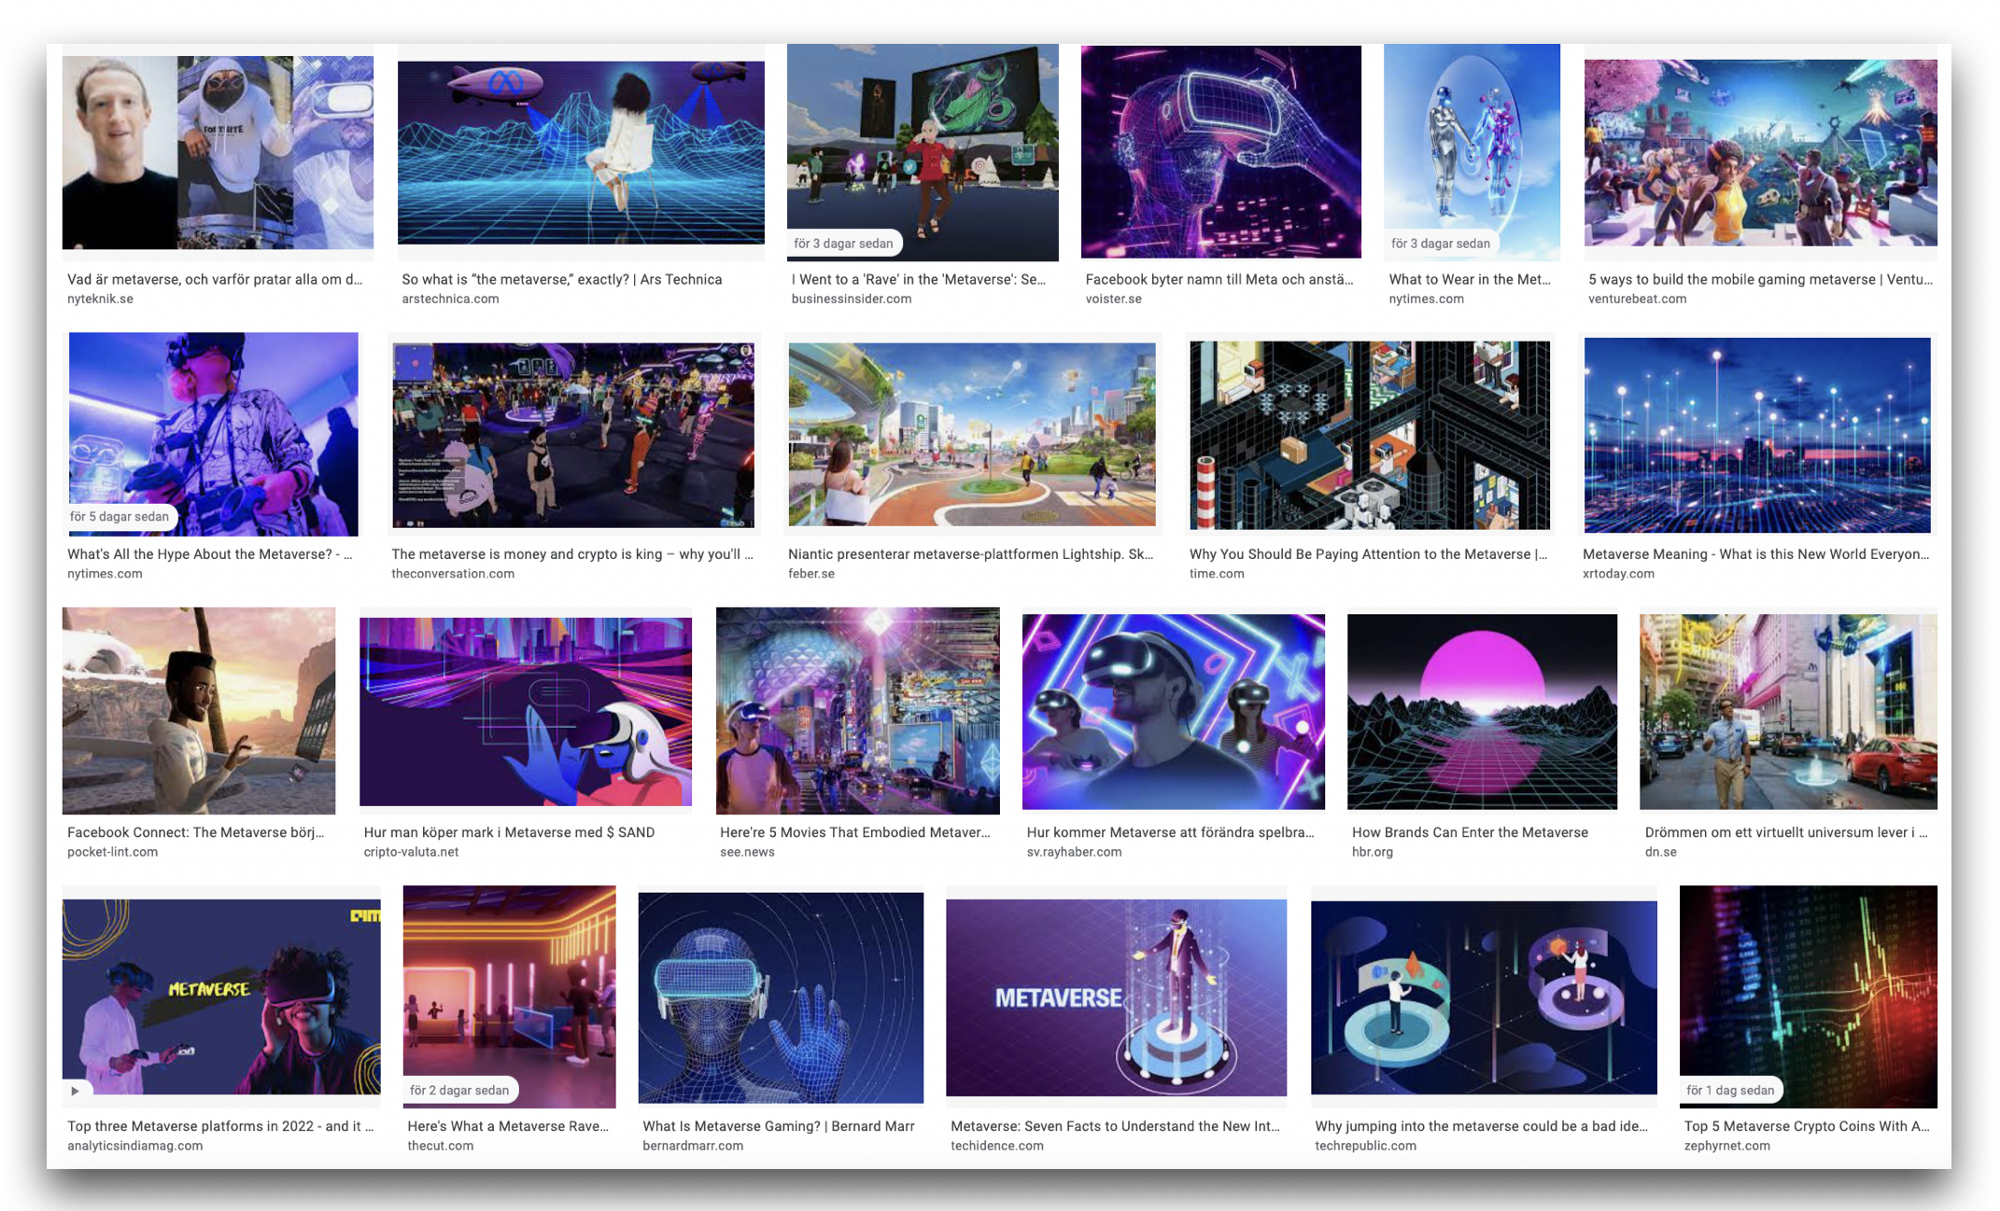2000x1211 pixels.
Task: Click time.com isometric city thumbnail
Action: (1369, 435)
